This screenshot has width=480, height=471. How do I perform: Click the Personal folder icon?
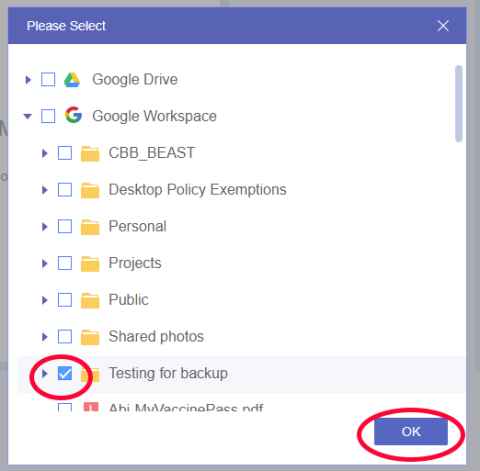click(x=90, y=227)
